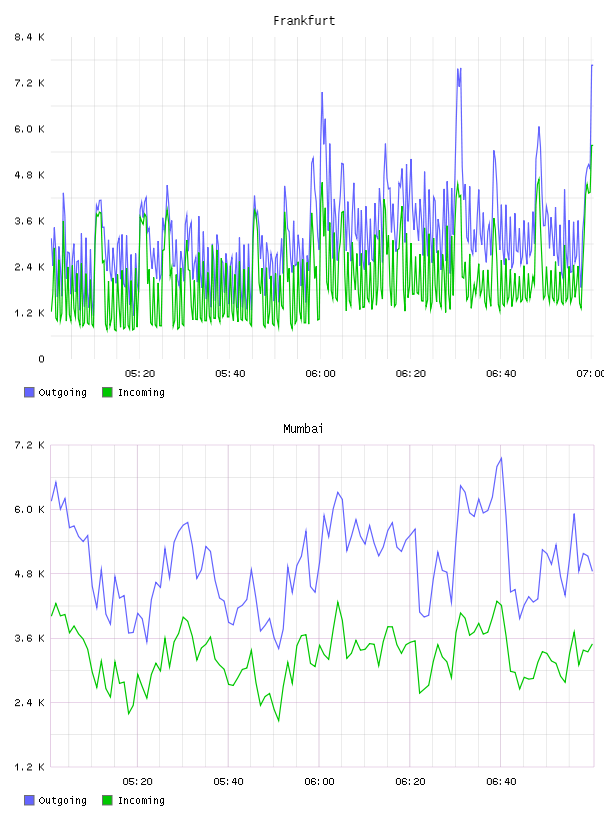The height and width of the screenshot is (816, 608).
Task: Click the 07:00 time label under Frankfurt chart
Action: (x=590, y=374)
